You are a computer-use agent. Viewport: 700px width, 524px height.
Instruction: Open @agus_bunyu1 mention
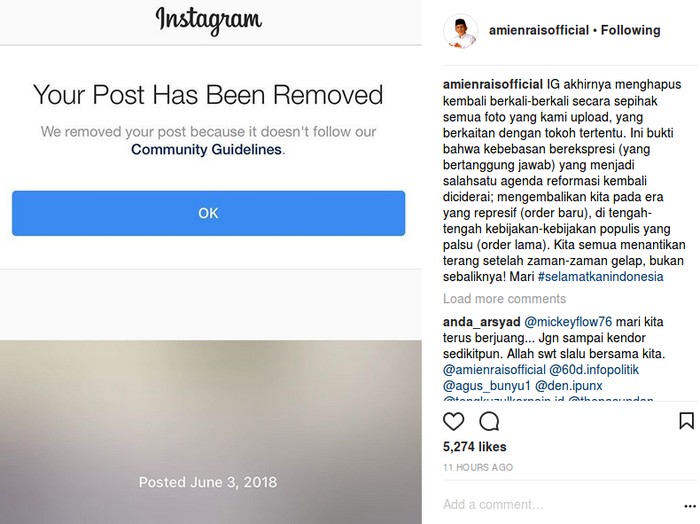487,386
